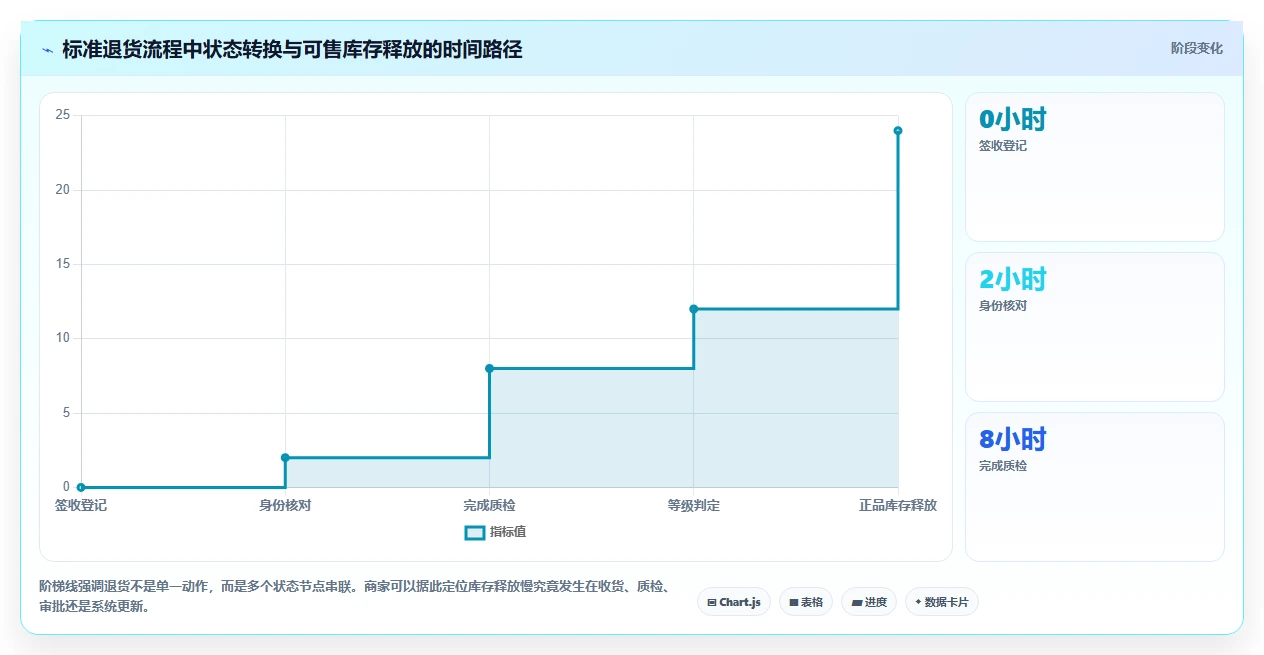Click the 表格 tag chip
This screenshot has height=655, width=1264.
pos(806,602)
